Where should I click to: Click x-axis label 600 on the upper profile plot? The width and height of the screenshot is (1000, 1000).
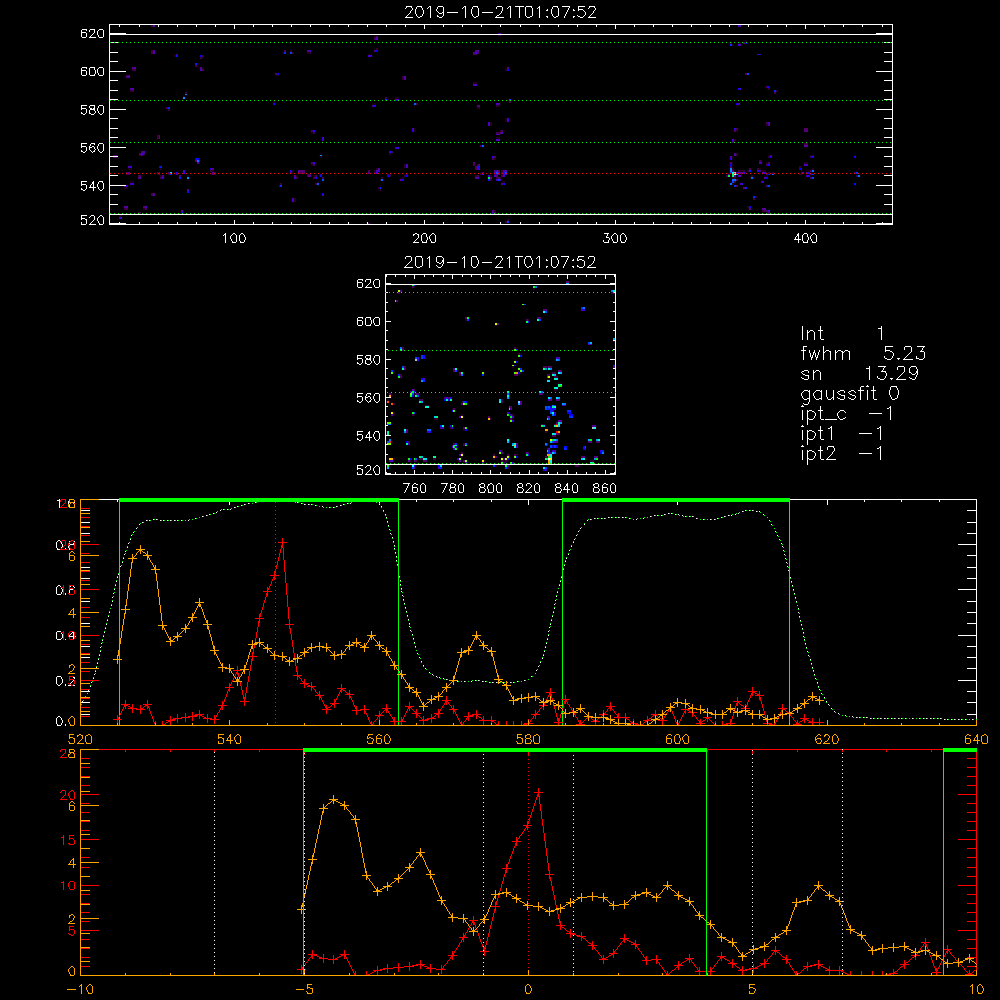coord(677,739)
